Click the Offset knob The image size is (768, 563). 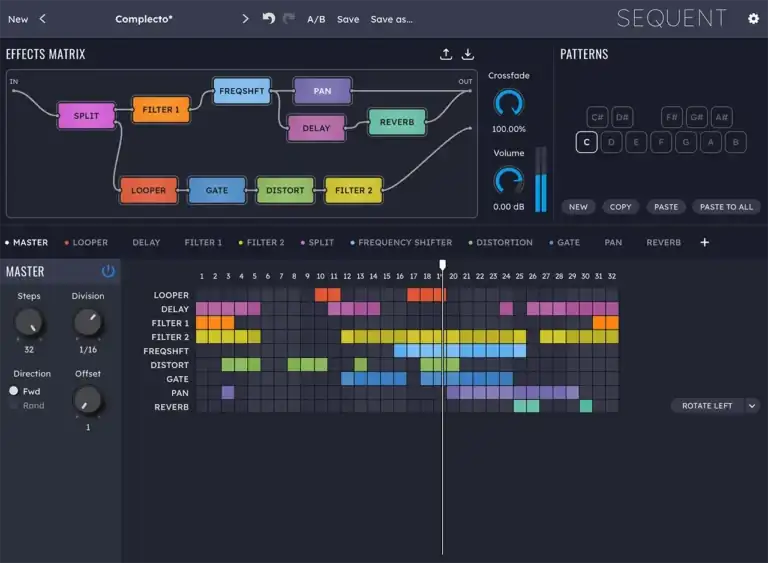[88, 400]
